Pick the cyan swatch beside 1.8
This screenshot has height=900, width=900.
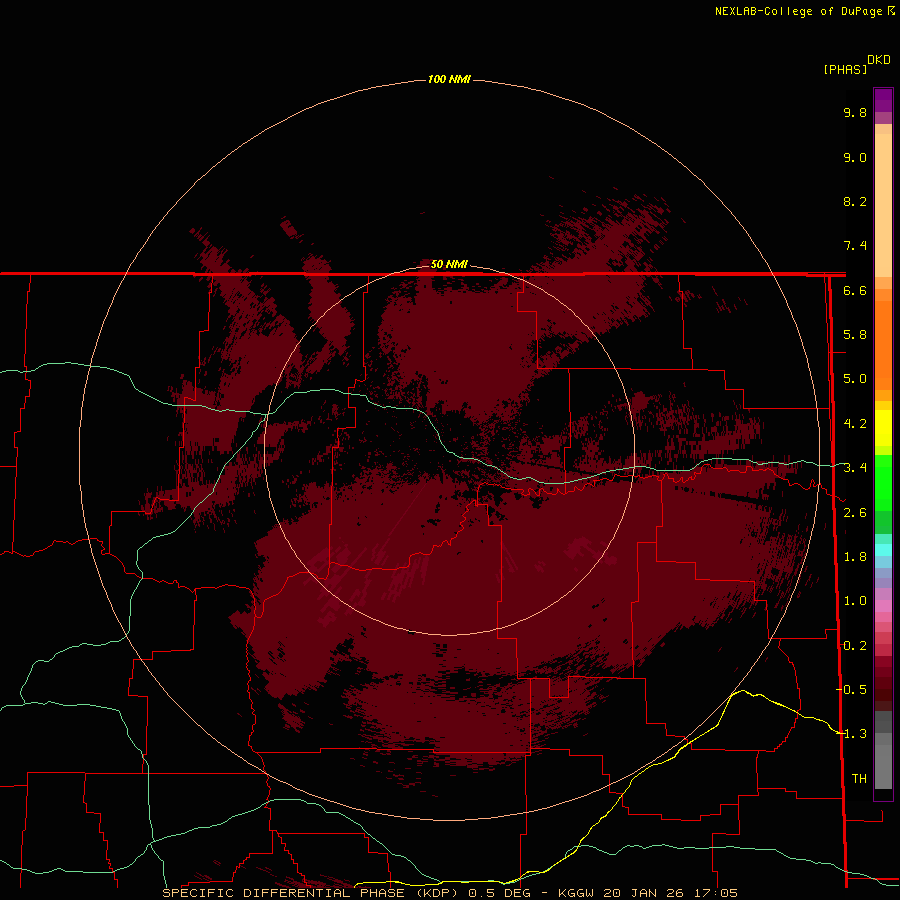(883, 550)
